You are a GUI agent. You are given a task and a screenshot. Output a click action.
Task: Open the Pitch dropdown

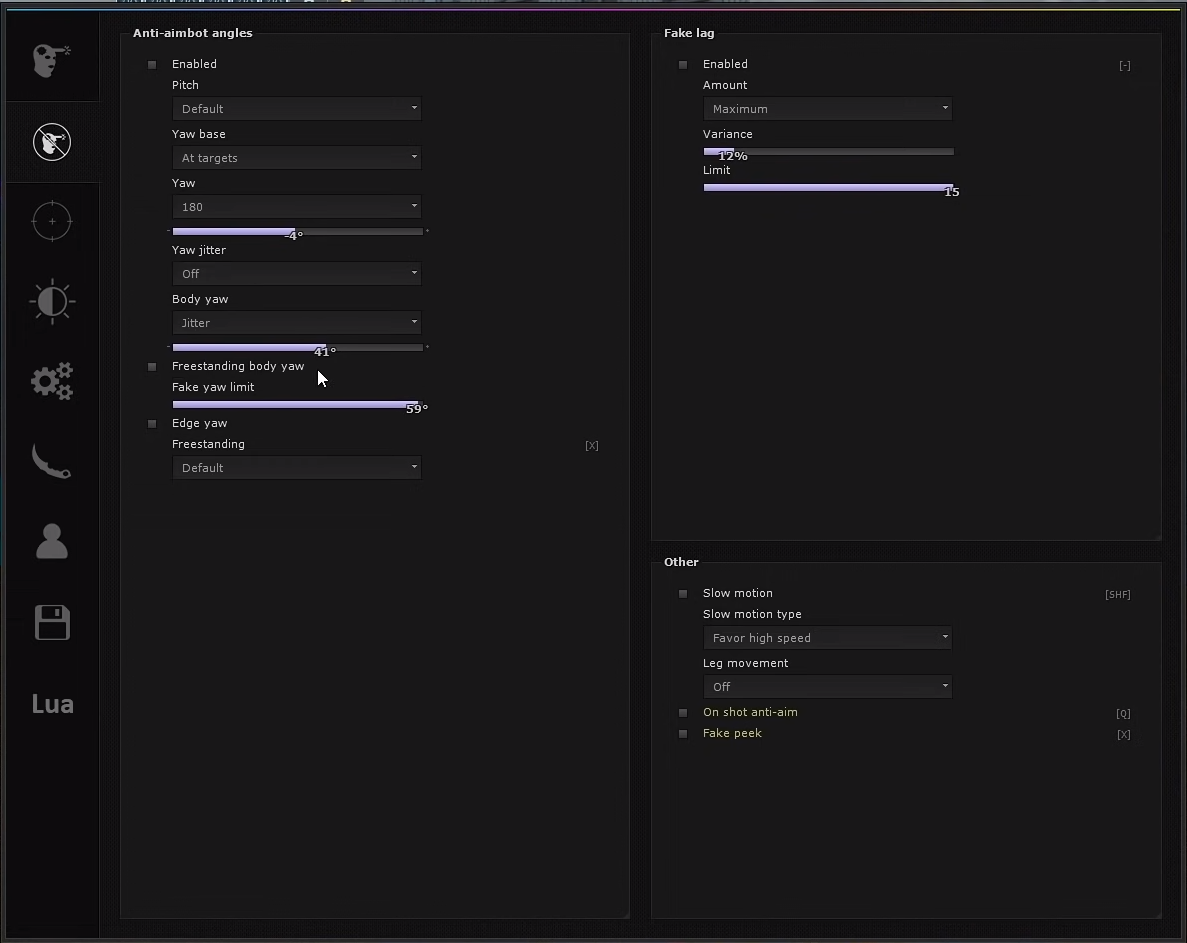[297, 108]
